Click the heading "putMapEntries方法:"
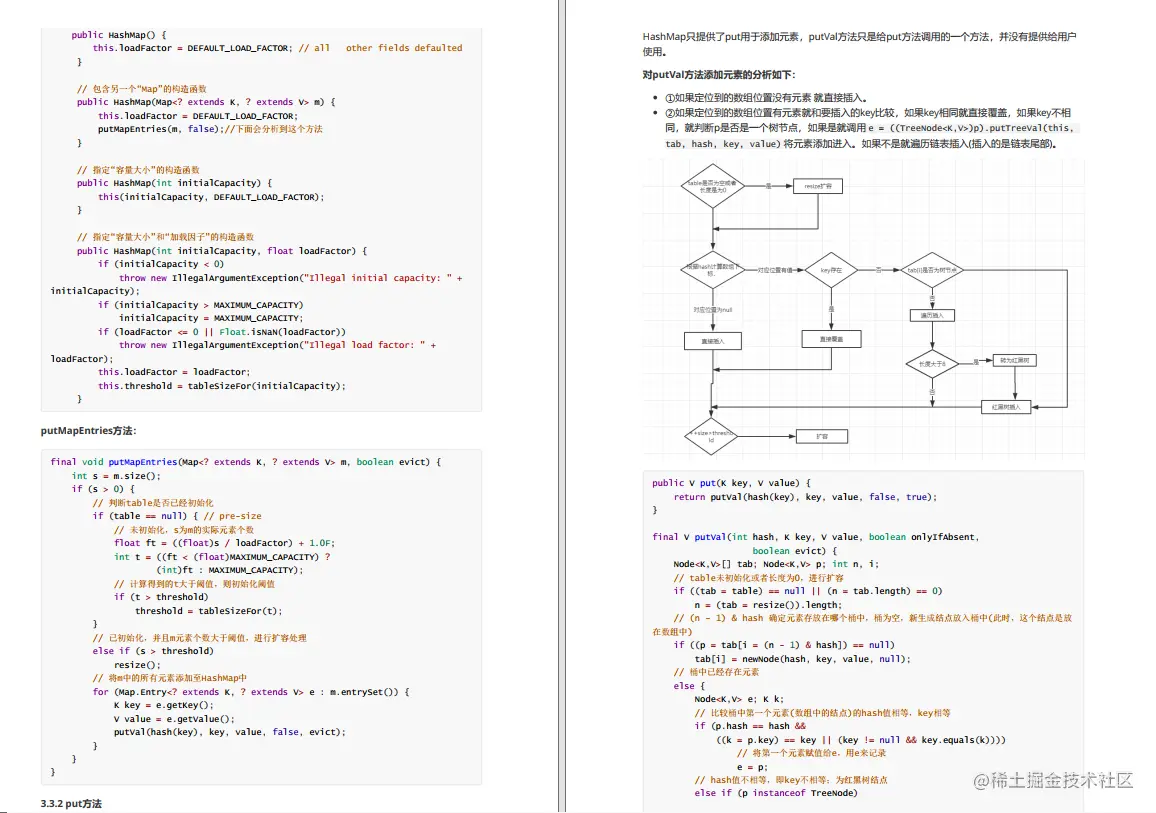 (88, 430)
